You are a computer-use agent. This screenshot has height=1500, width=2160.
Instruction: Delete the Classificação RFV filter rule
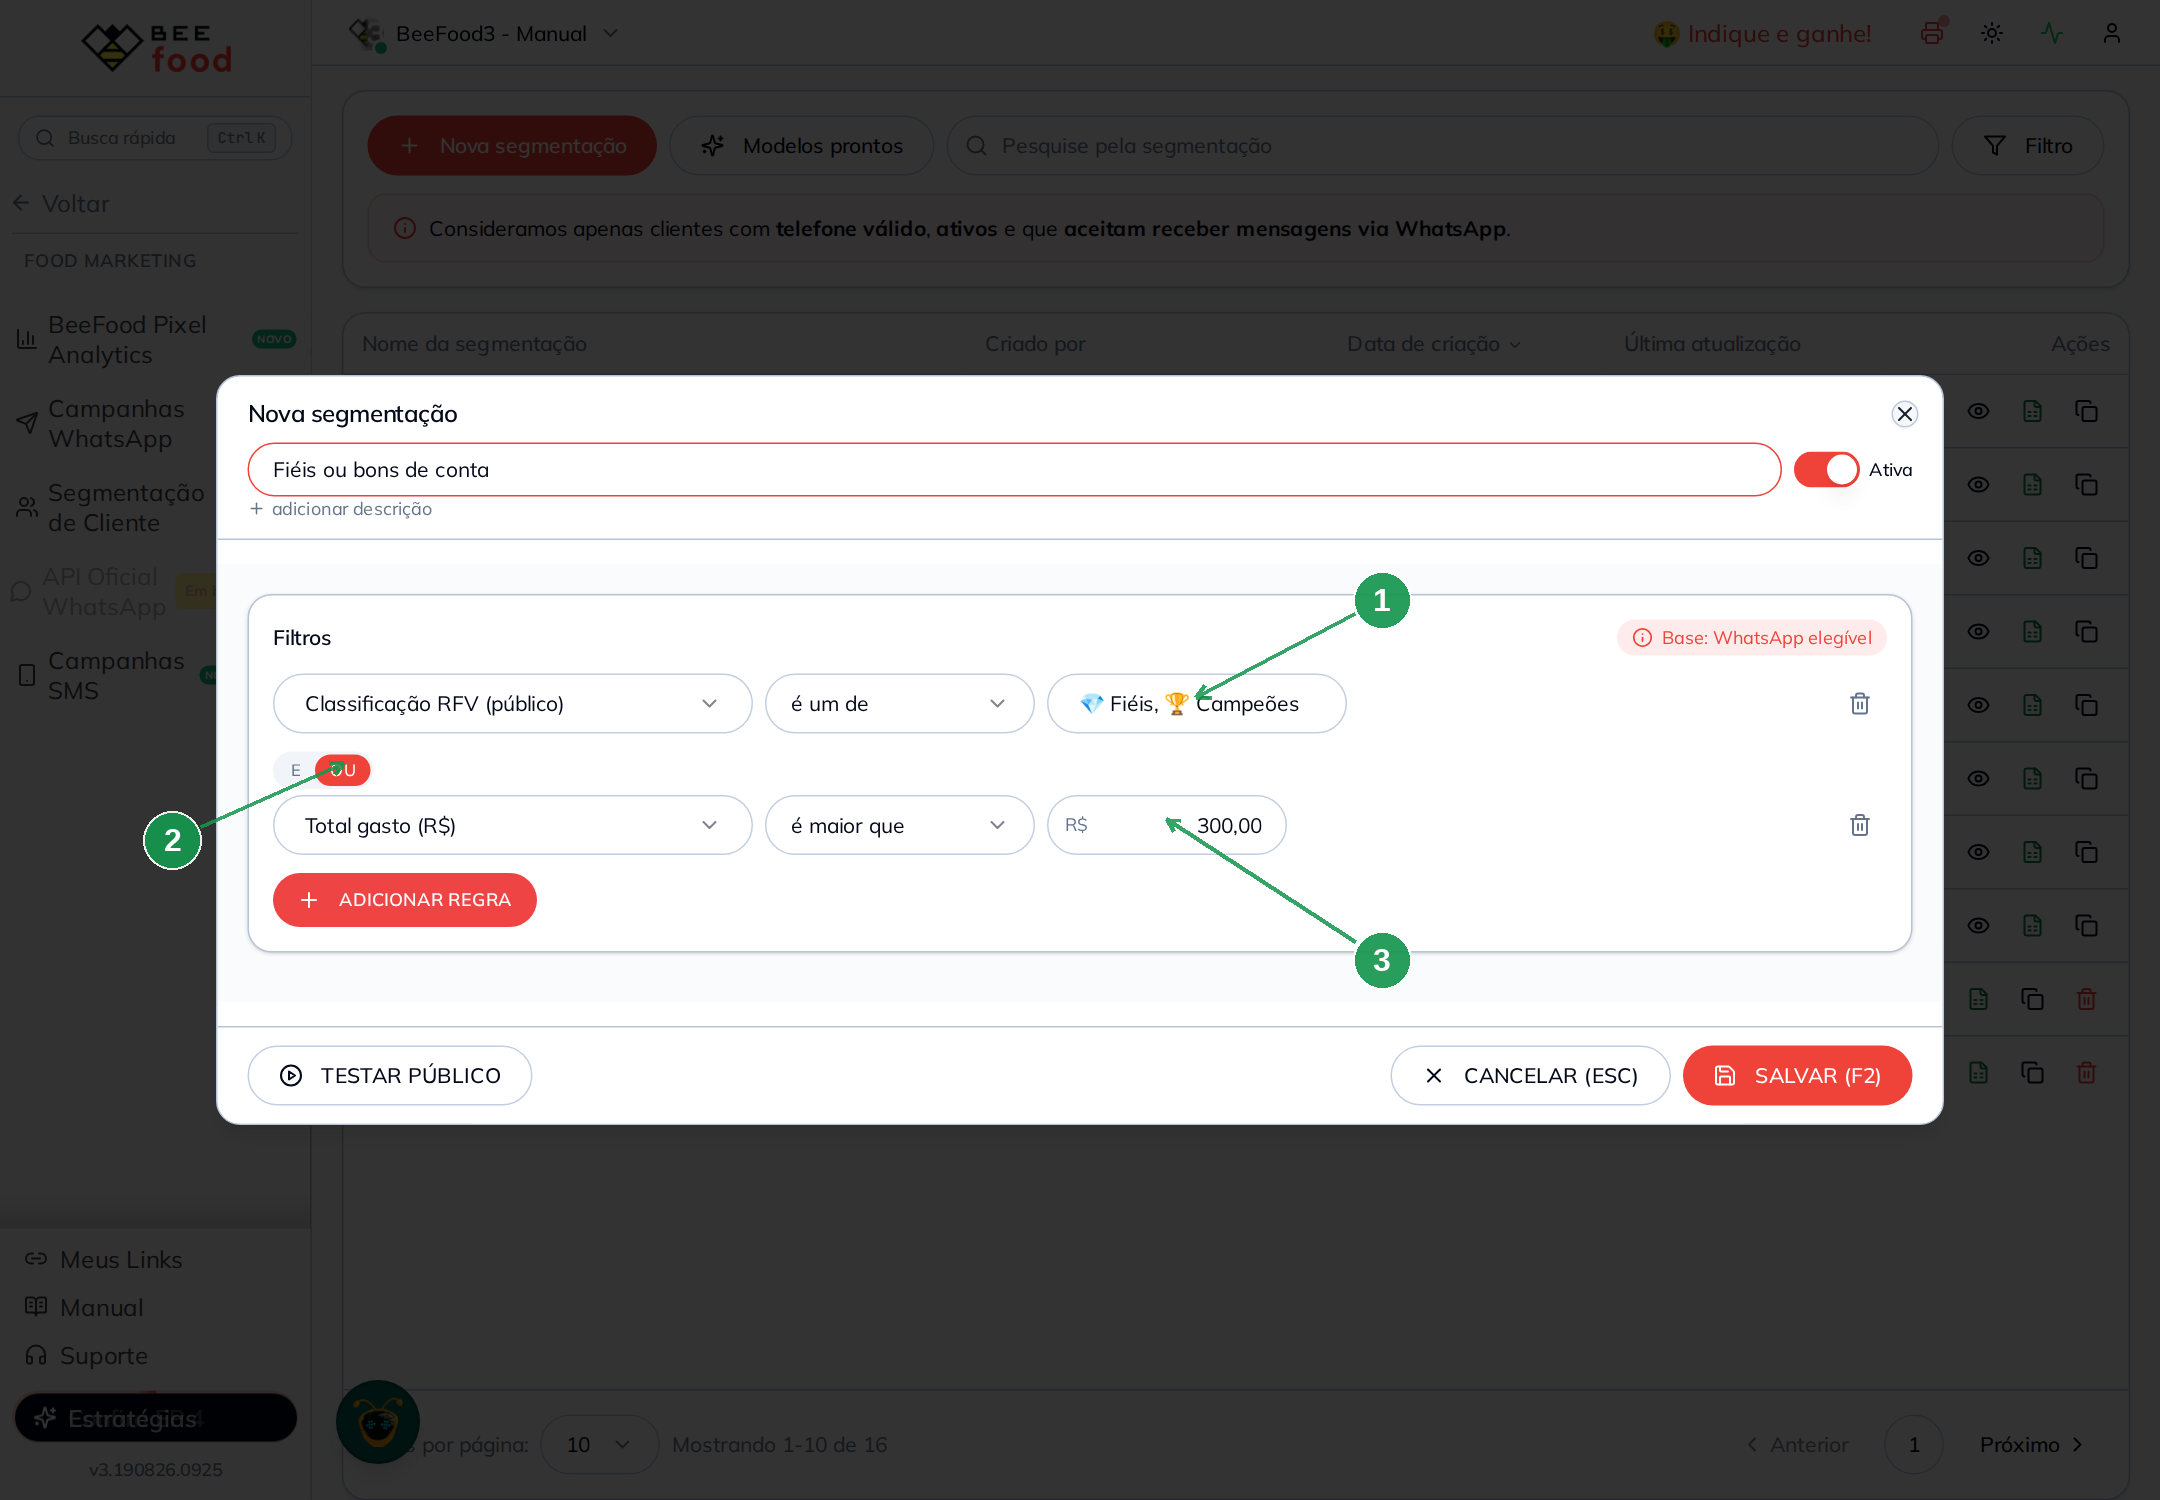[1859, 704]
